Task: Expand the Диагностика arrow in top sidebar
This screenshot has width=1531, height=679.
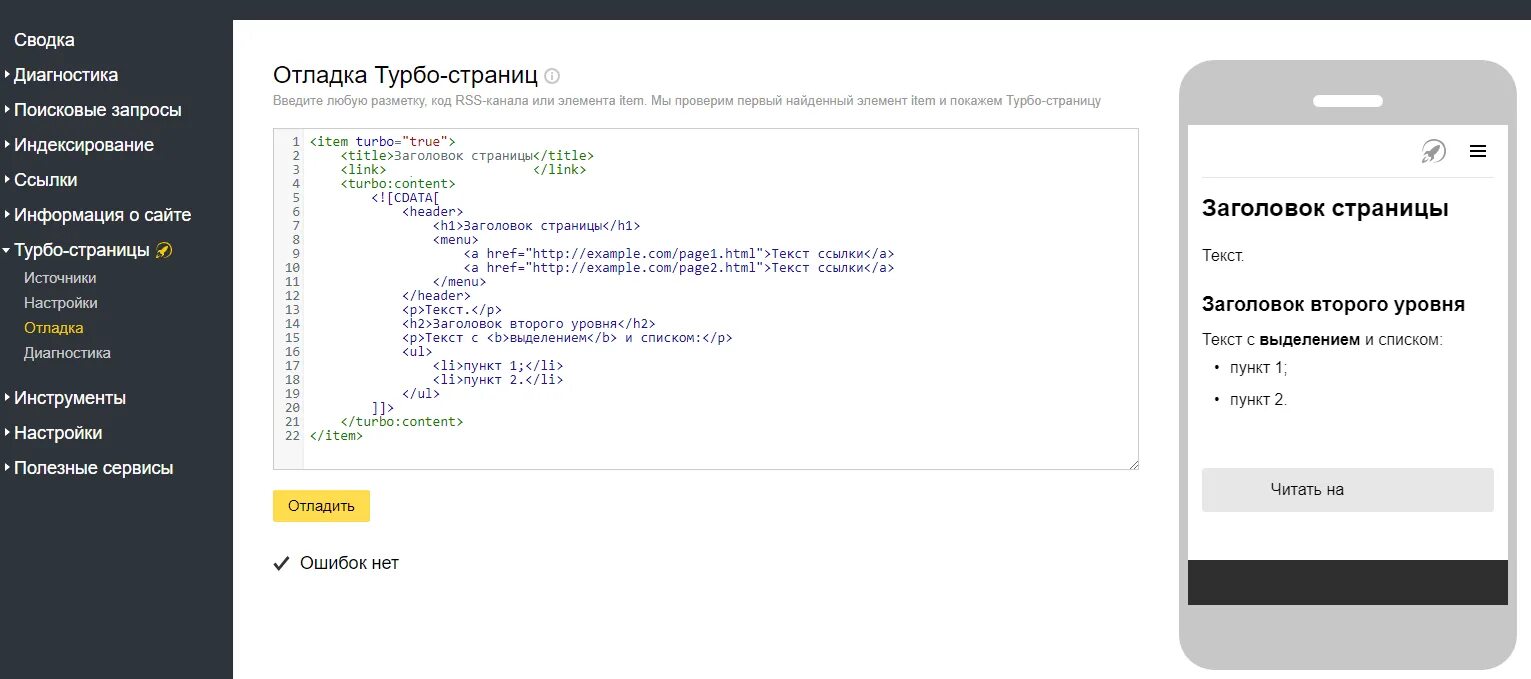Action: 7,75
